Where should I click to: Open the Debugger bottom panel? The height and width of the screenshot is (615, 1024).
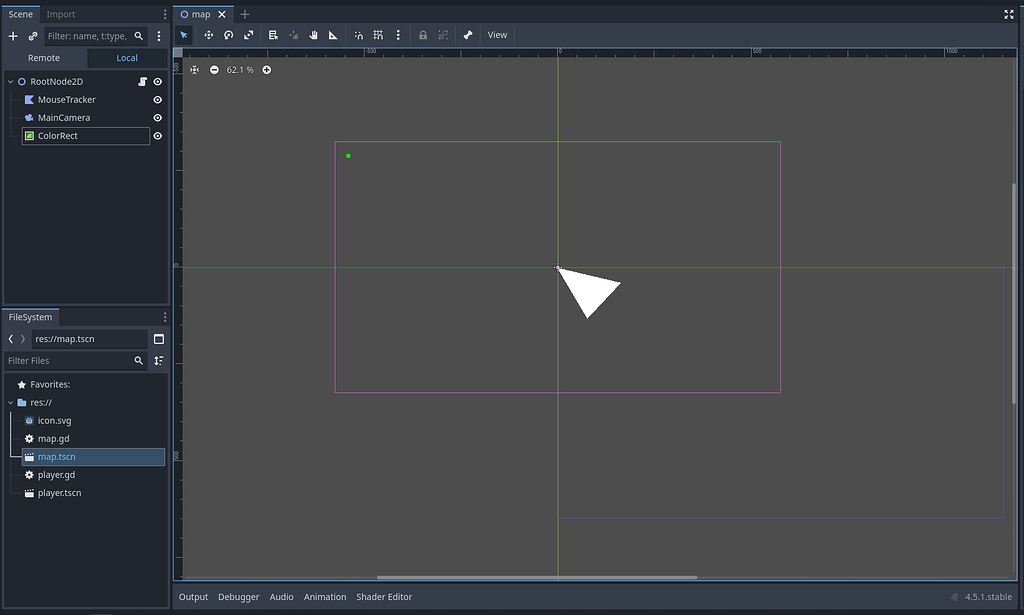pyautogui.click(x=239, y=597)
